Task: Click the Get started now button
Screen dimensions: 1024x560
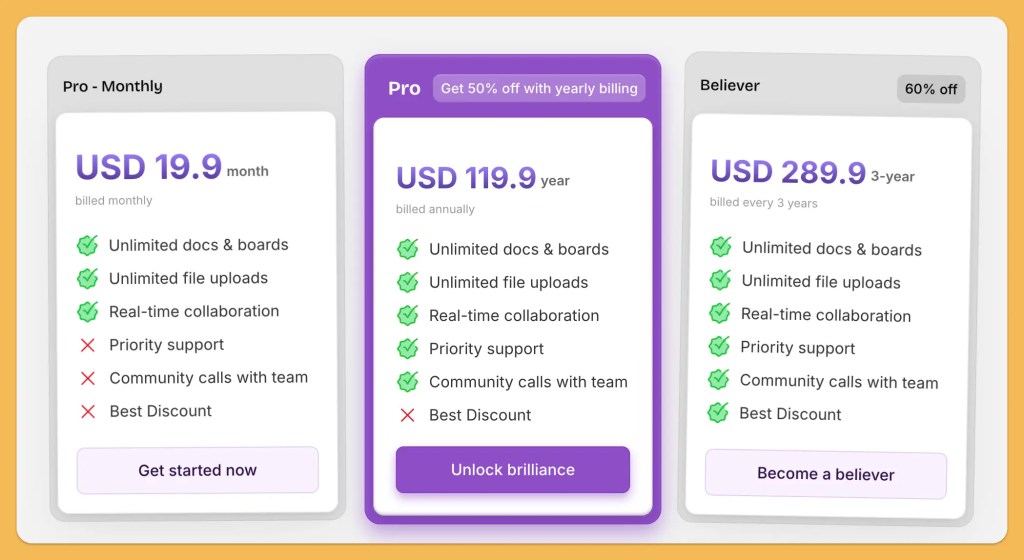Action: pyautogui.click(x=197, y=470)
